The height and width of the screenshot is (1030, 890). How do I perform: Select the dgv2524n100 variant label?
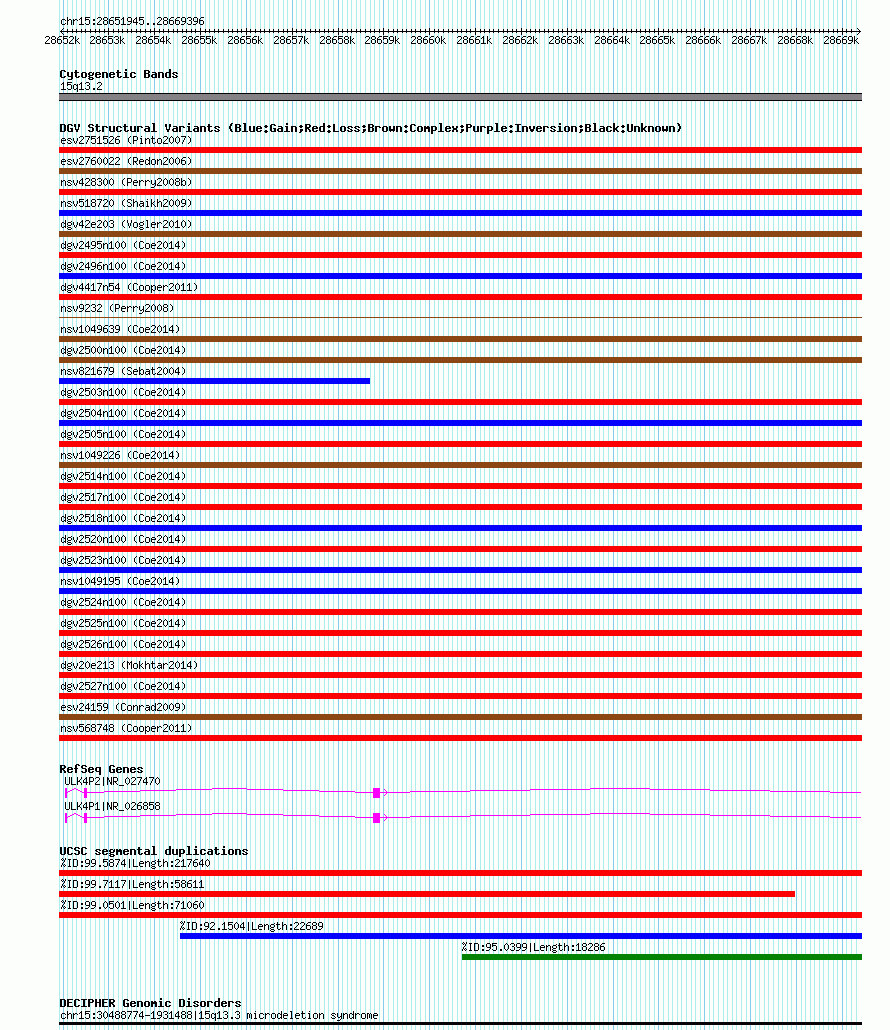point(123,602)
